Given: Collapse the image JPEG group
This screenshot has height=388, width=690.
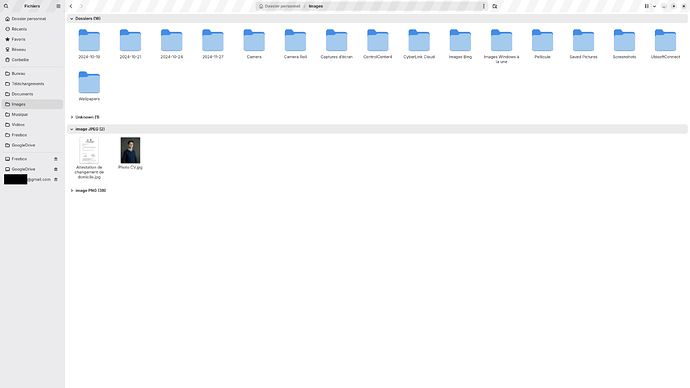Looking at the screenshot, I should tap(72, 129).
